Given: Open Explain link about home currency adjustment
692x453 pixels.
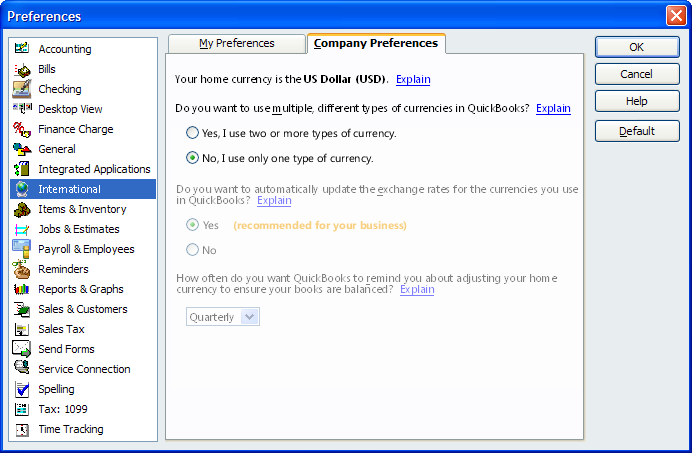Looking at the screenshot, I should (x=417, y=289).
